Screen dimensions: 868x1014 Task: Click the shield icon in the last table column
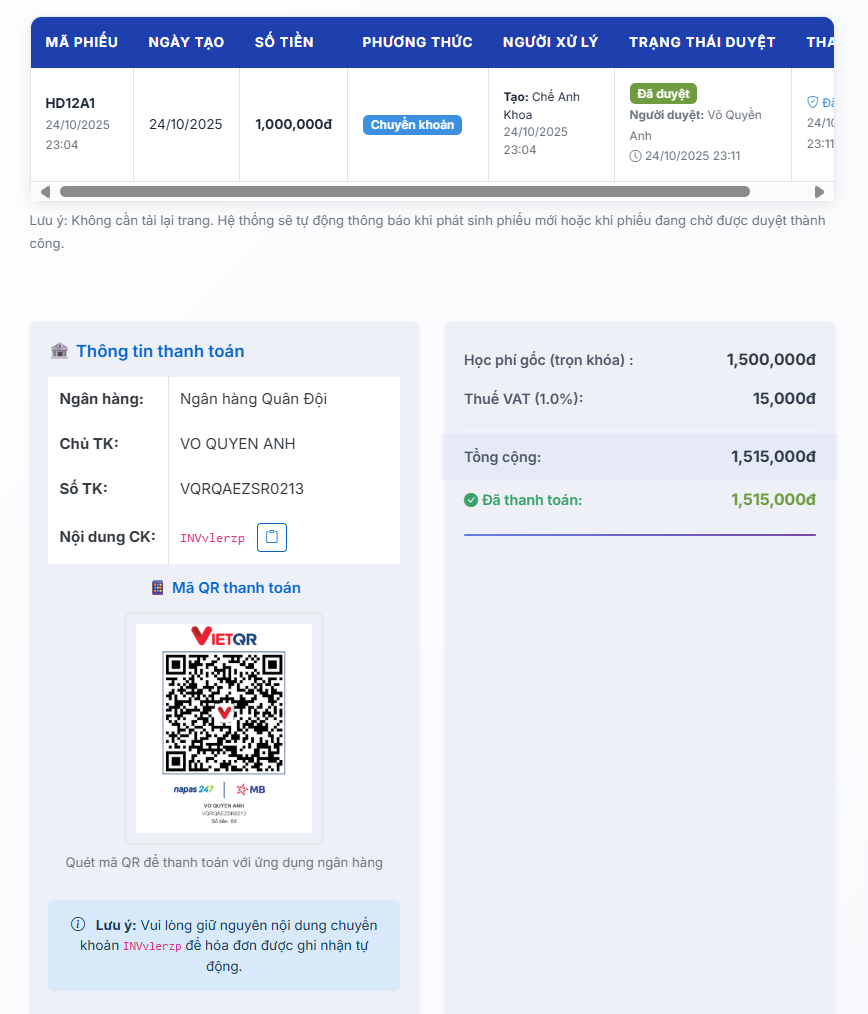[x=812, y=102]
